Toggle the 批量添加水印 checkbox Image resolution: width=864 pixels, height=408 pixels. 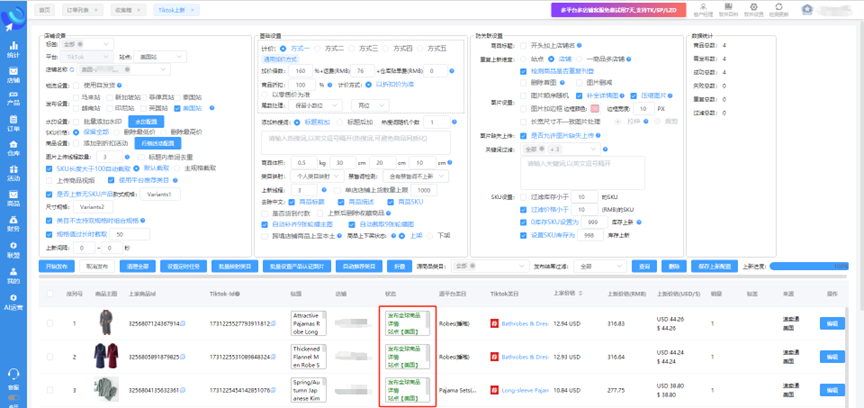pyautogui.click(x=75, y=121)
